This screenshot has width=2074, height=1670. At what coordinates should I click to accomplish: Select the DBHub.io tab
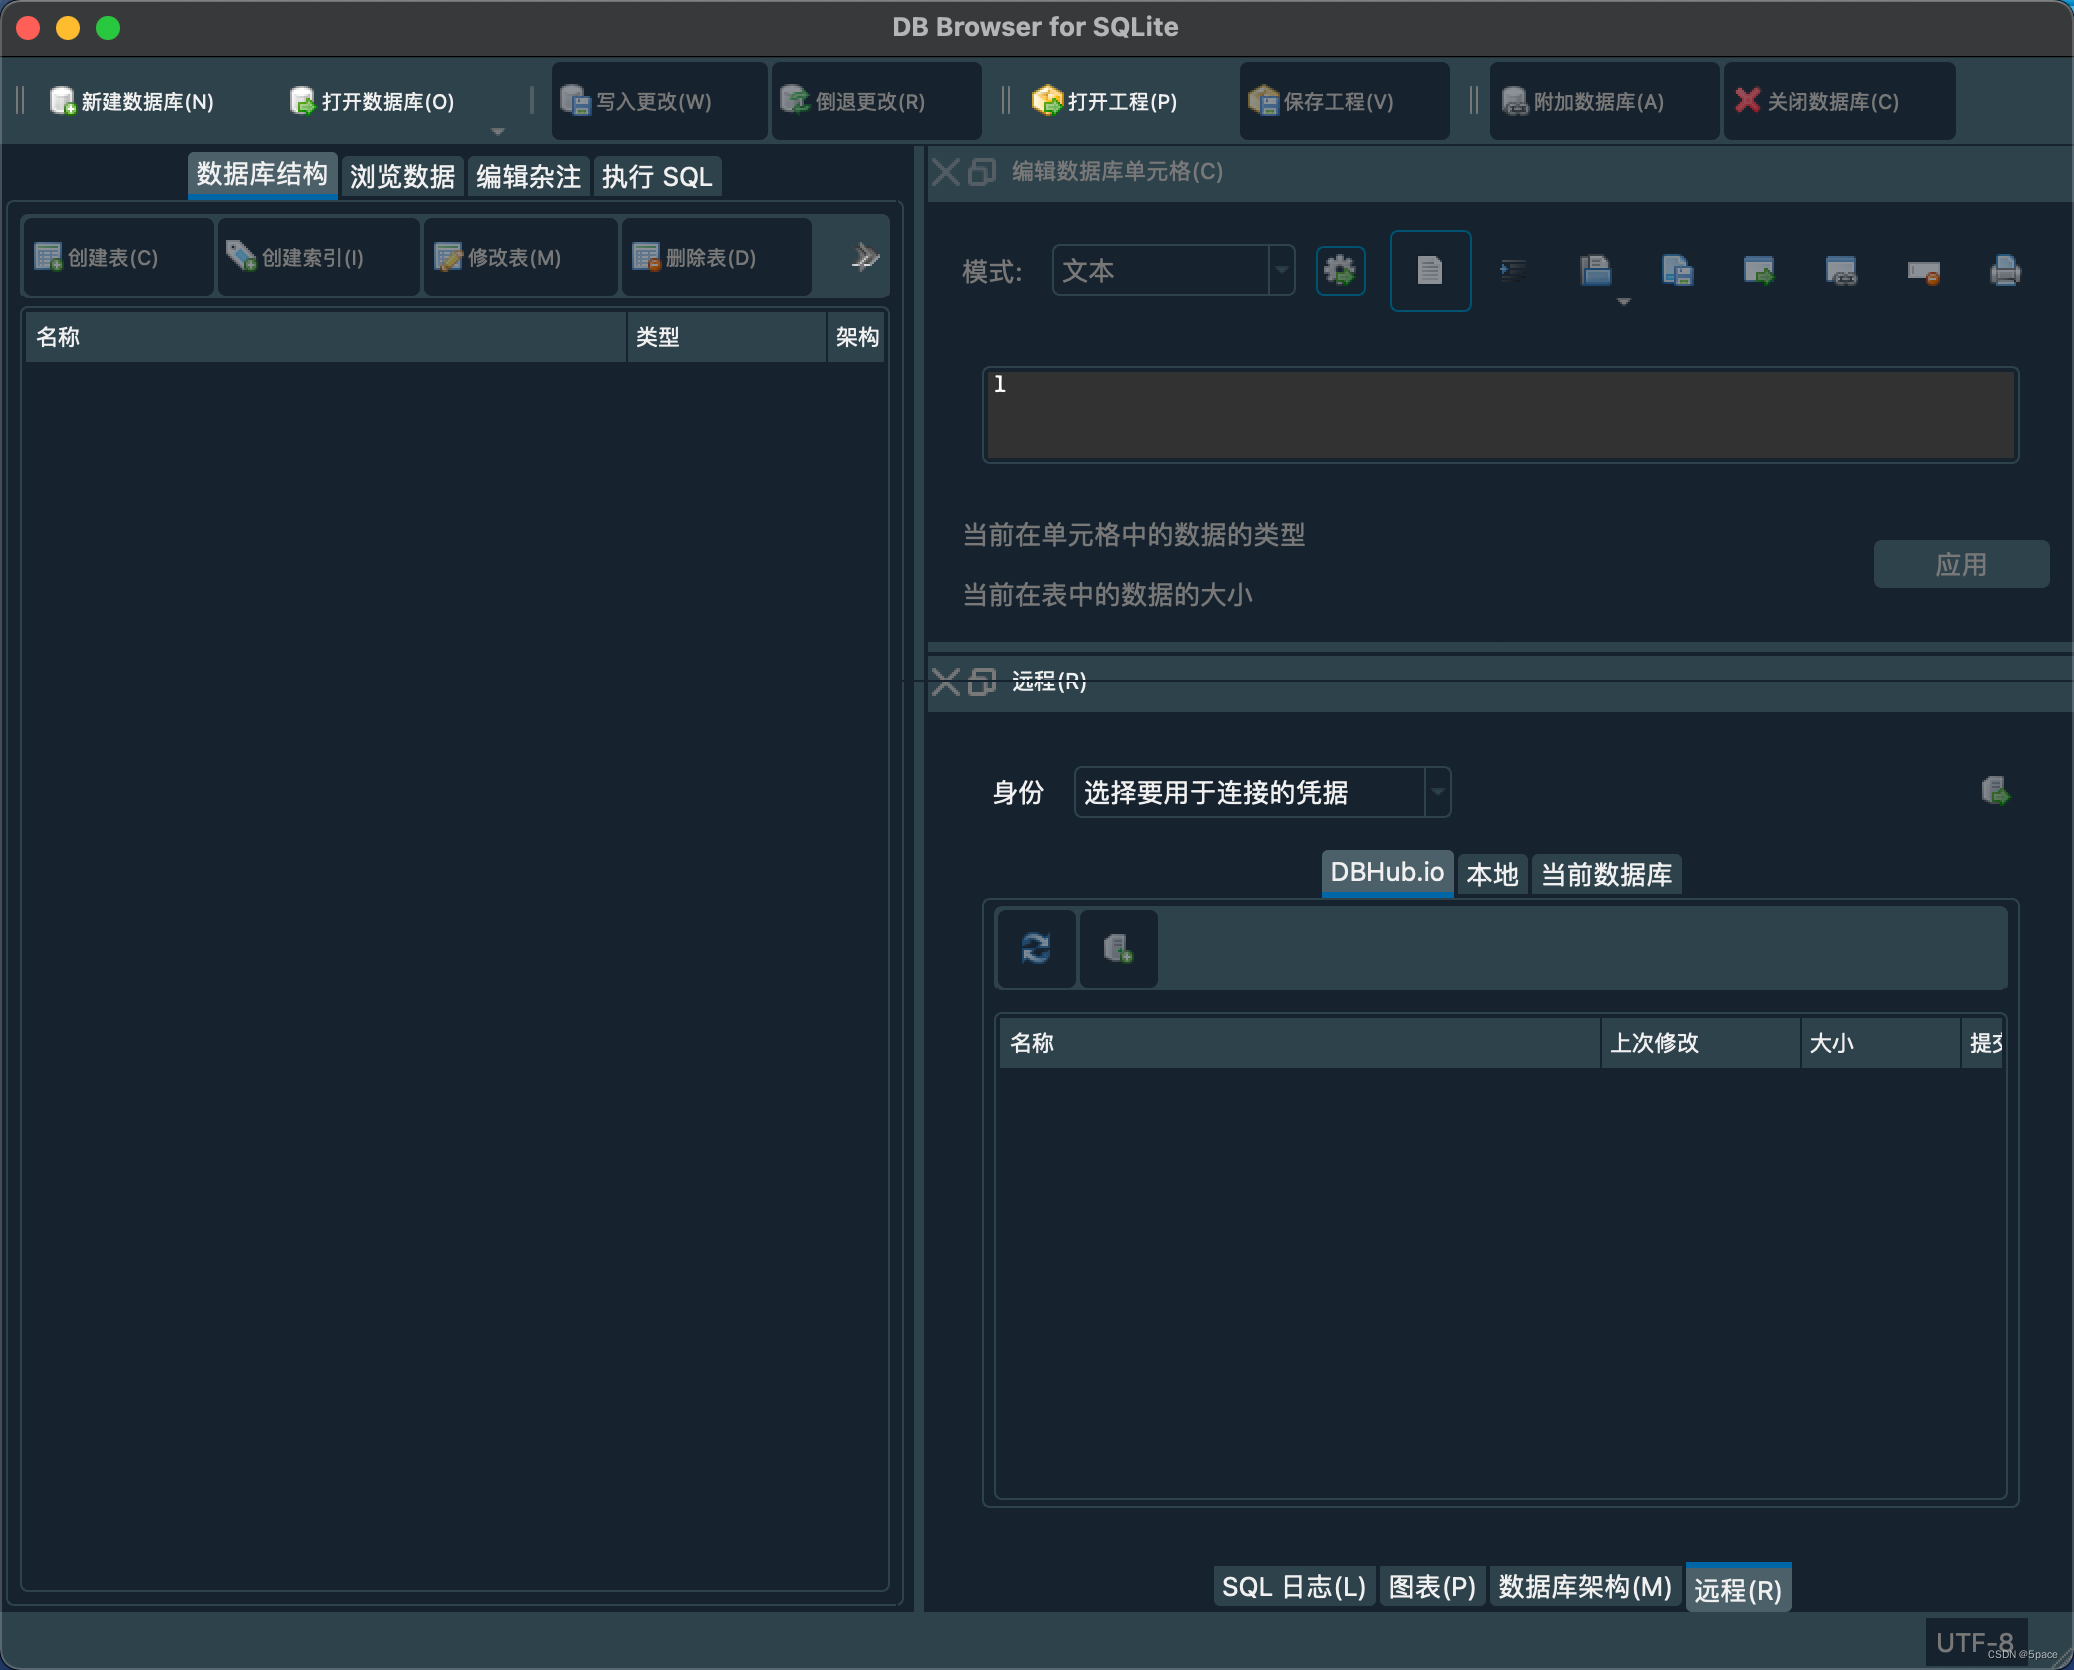click(1387, 873)
